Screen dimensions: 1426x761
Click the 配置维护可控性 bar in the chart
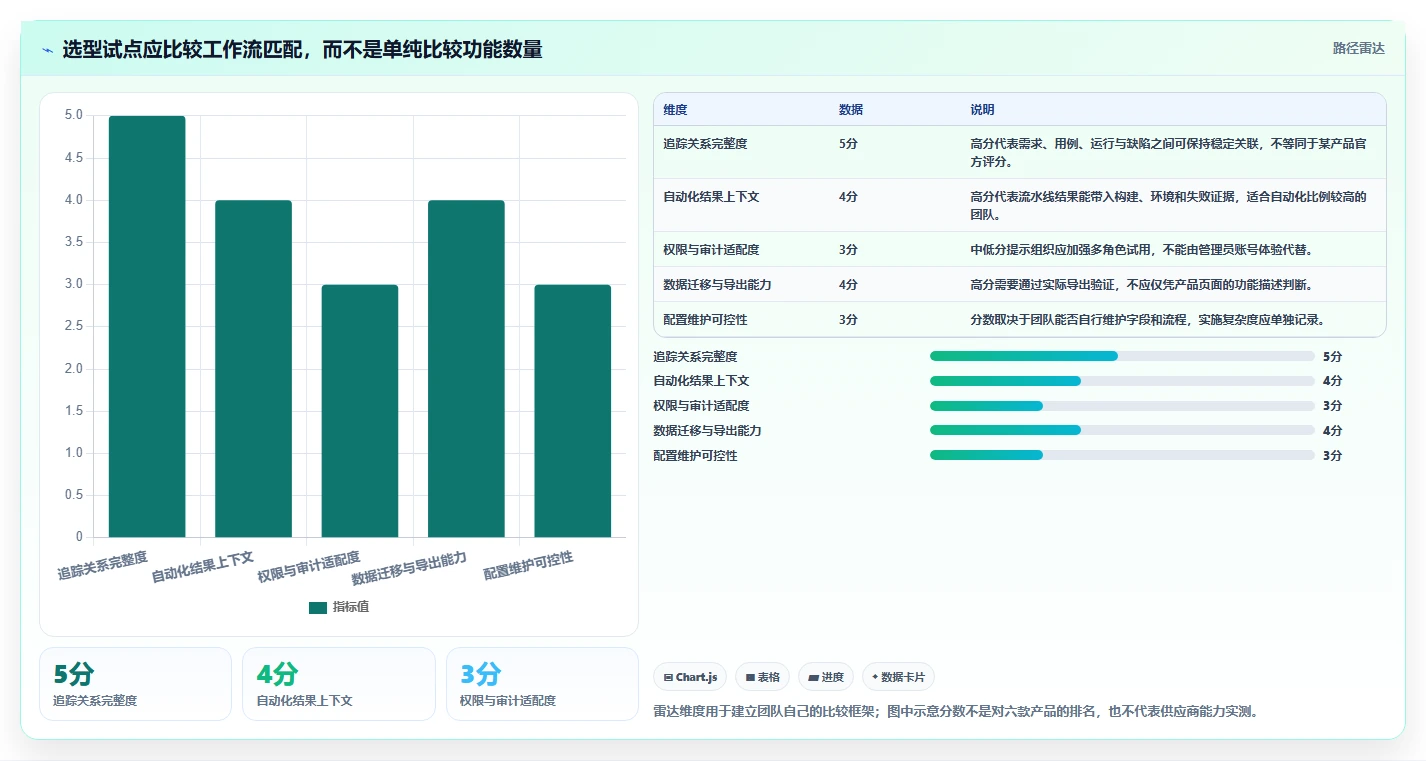point(573,411)
